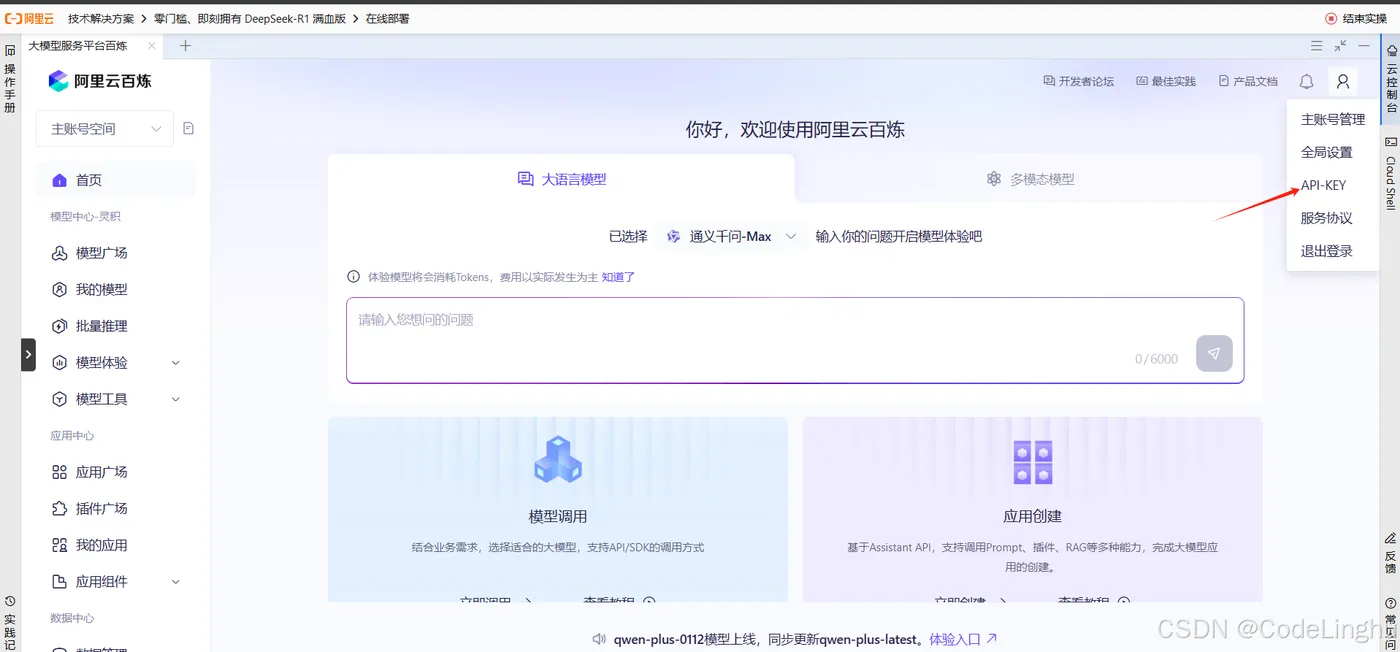
Task: Open the document icon beside 主账号空间
Action: (189, 128)
